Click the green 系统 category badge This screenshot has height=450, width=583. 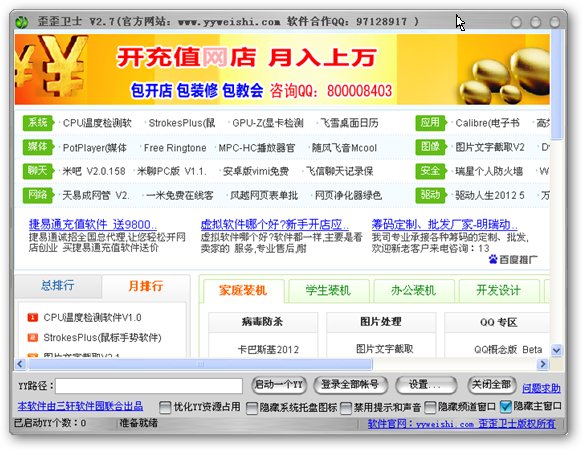pos(38,123)
